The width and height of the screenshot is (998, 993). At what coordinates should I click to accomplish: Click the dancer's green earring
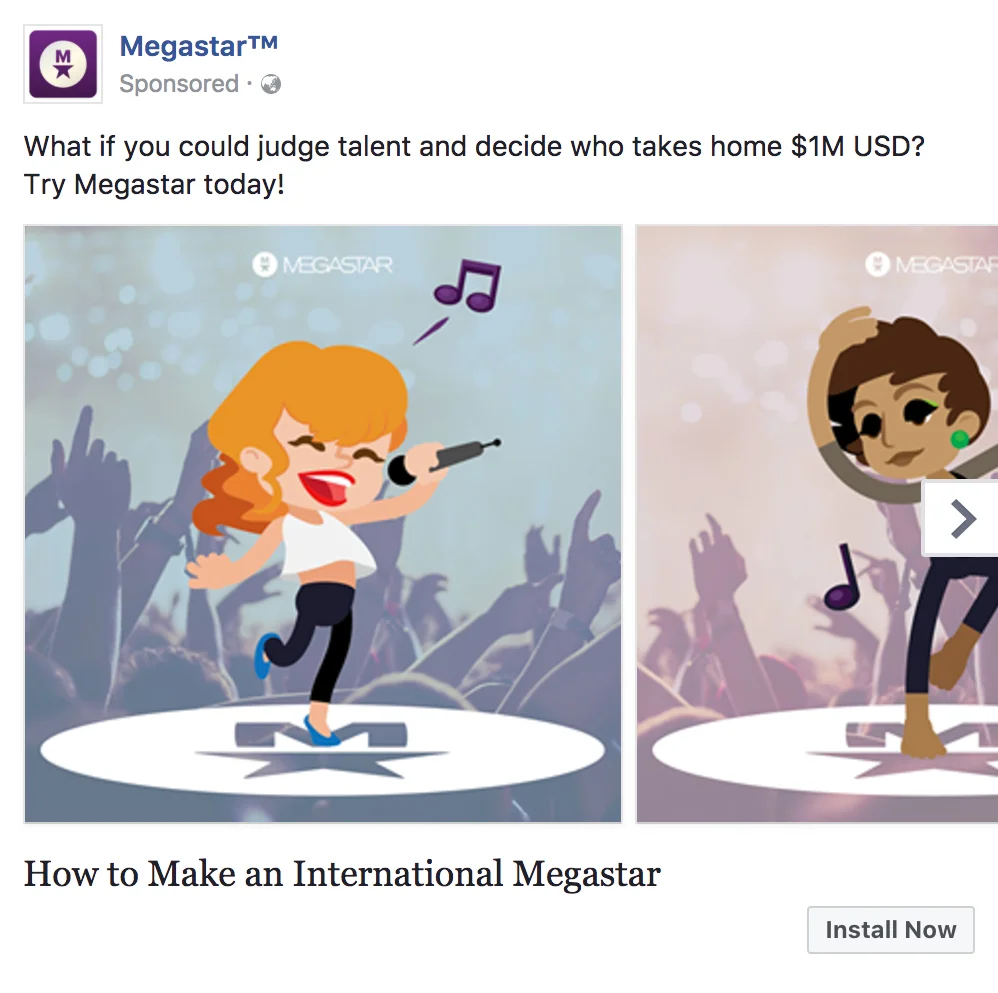tap(959, 439)
